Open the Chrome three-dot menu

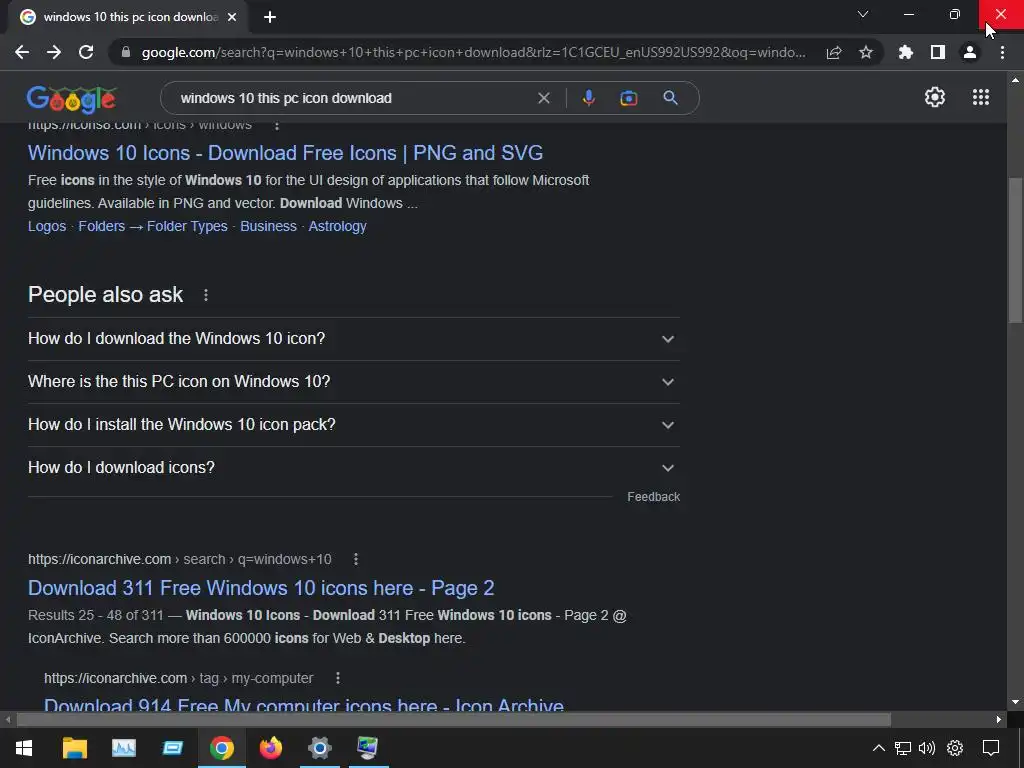tap(1002, 52)
